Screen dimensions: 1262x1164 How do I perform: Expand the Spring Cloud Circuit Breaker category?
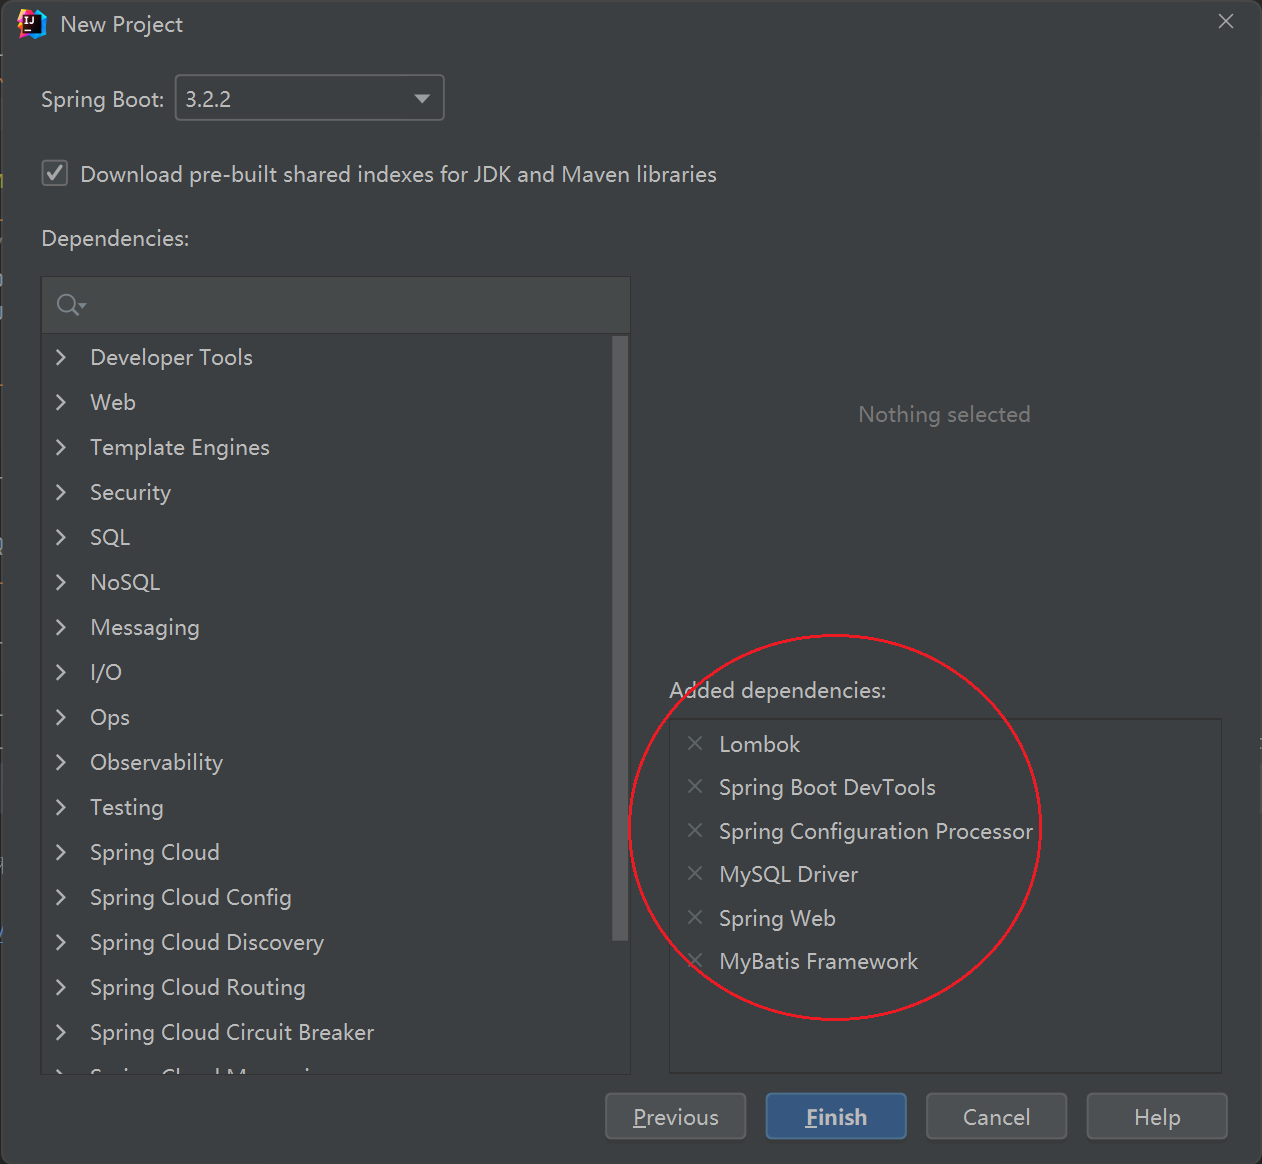pos(61,1032)
